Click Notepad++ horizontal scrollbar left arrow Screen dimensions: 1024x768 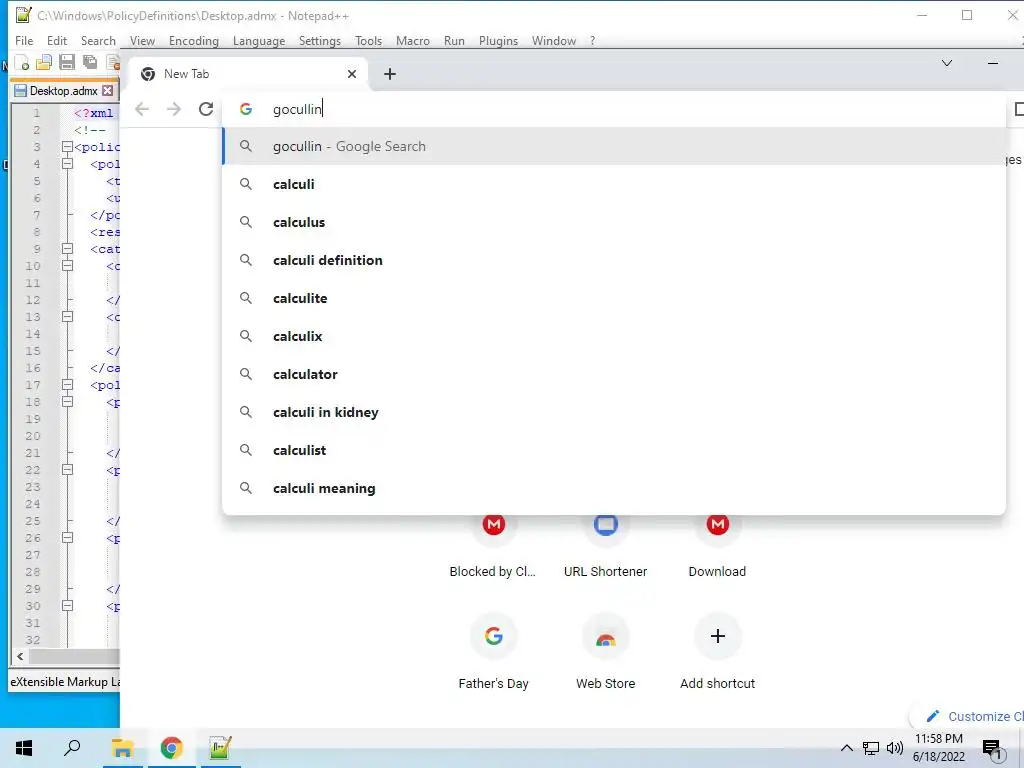point(20,656)
